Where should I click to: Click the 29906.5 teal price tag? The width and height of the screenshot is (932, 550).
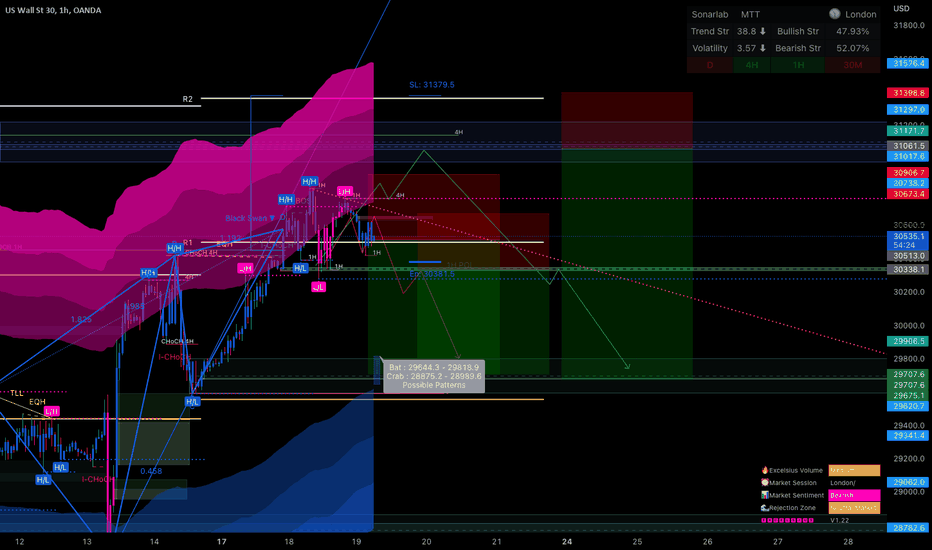pos(908,341)
